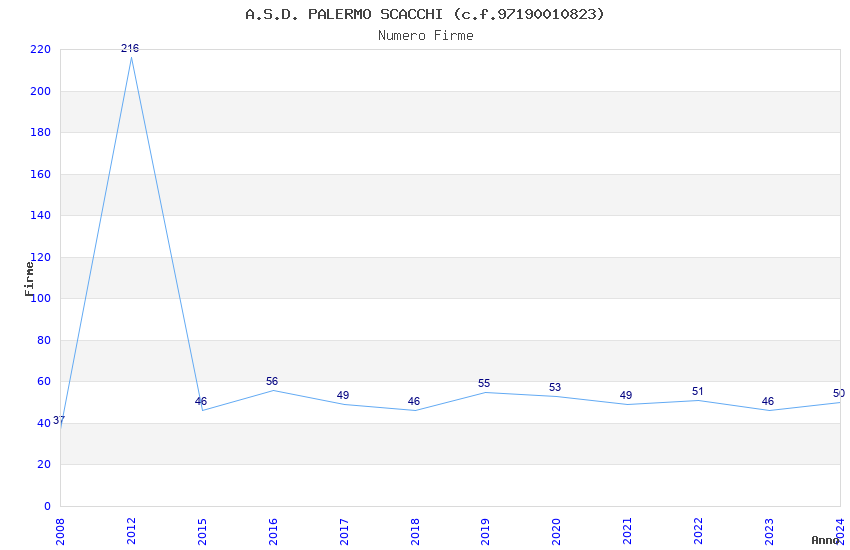Click the 56 data label for 2016
Screen dimensions: 850x550
click(272, 381)
